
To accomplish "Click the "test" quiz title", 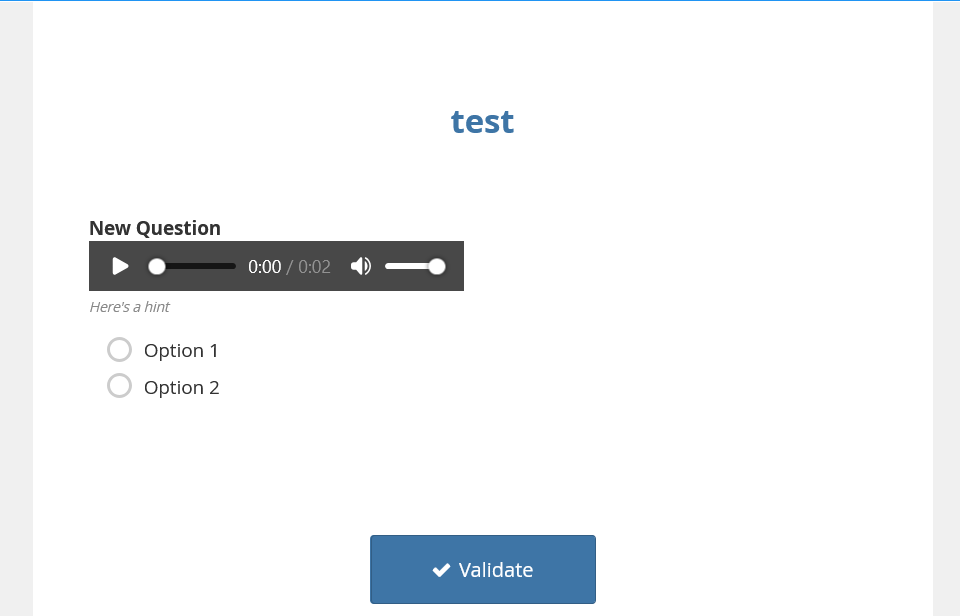I will [482, 121].
